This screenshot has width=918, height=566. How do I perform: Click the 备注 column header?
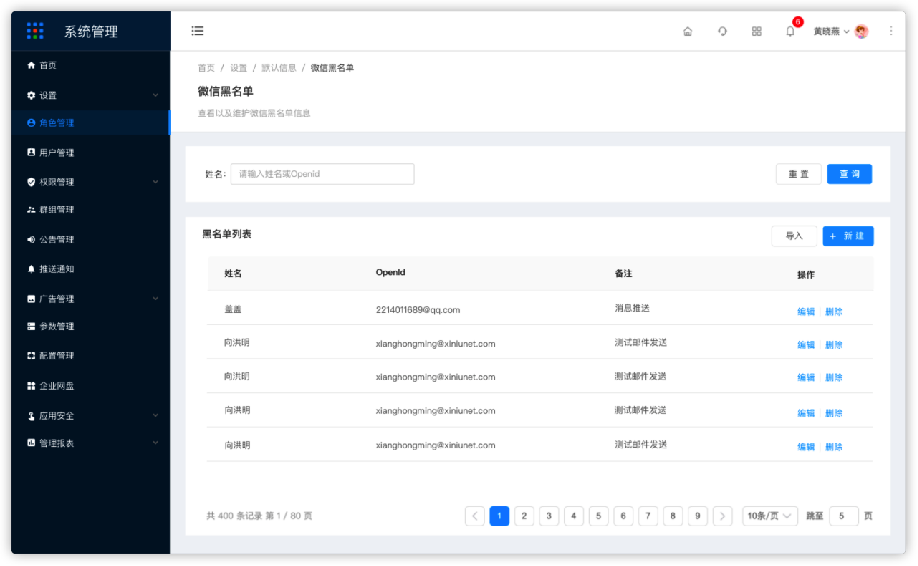(x=624, y=273)
